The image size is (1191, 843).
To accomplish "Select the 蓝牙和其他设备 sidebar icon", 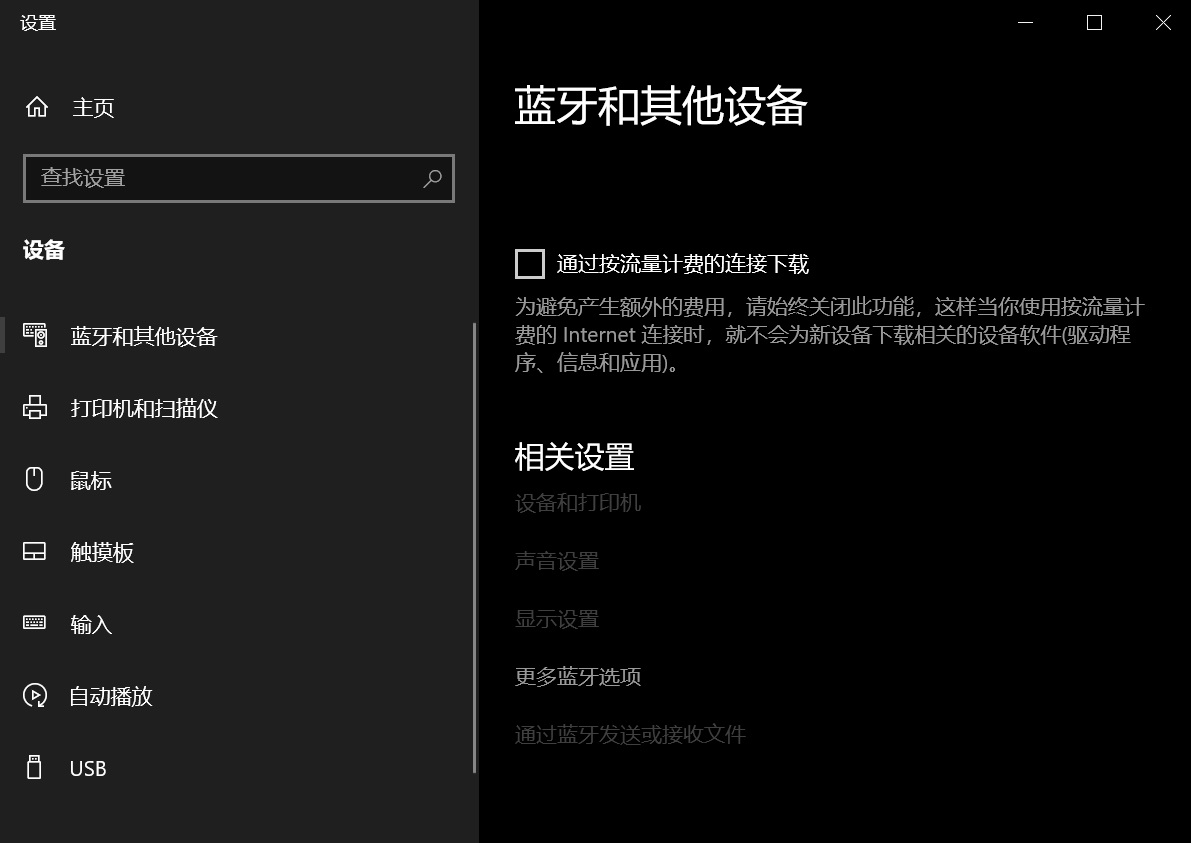I will 35,336.
